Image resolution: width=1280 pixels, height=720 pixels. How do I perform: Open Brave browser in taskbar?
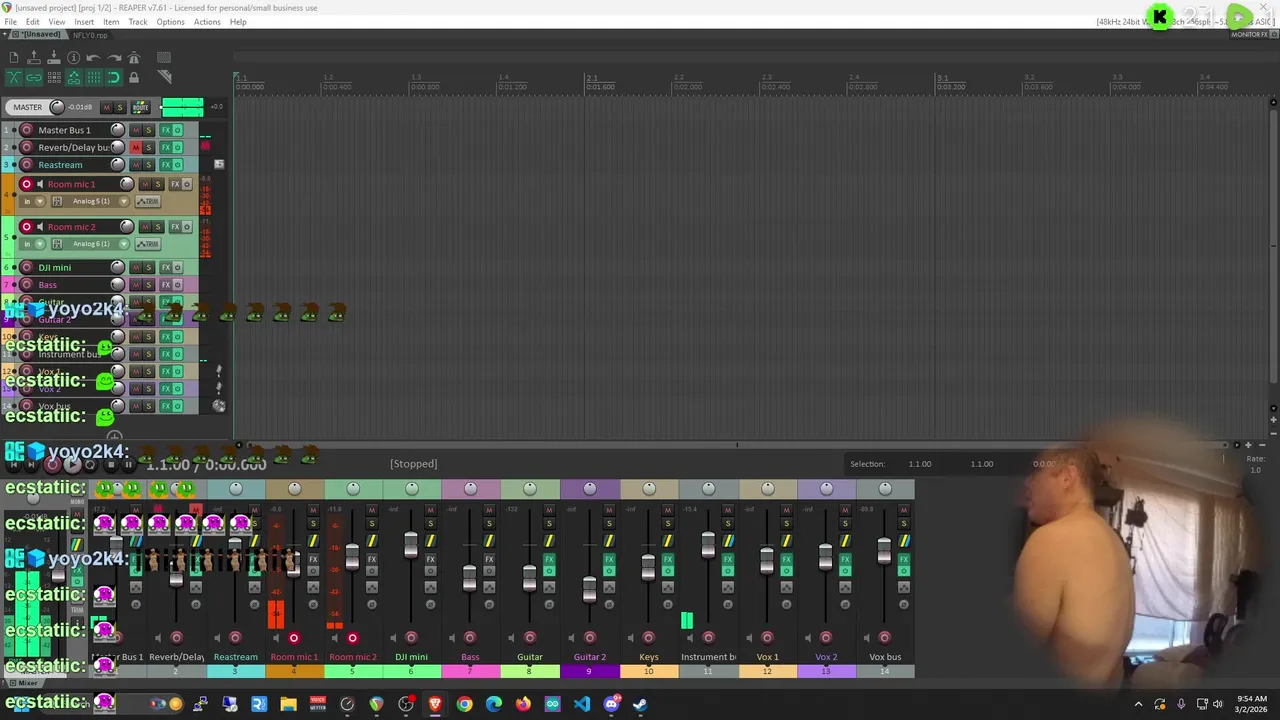click(435, 704)
